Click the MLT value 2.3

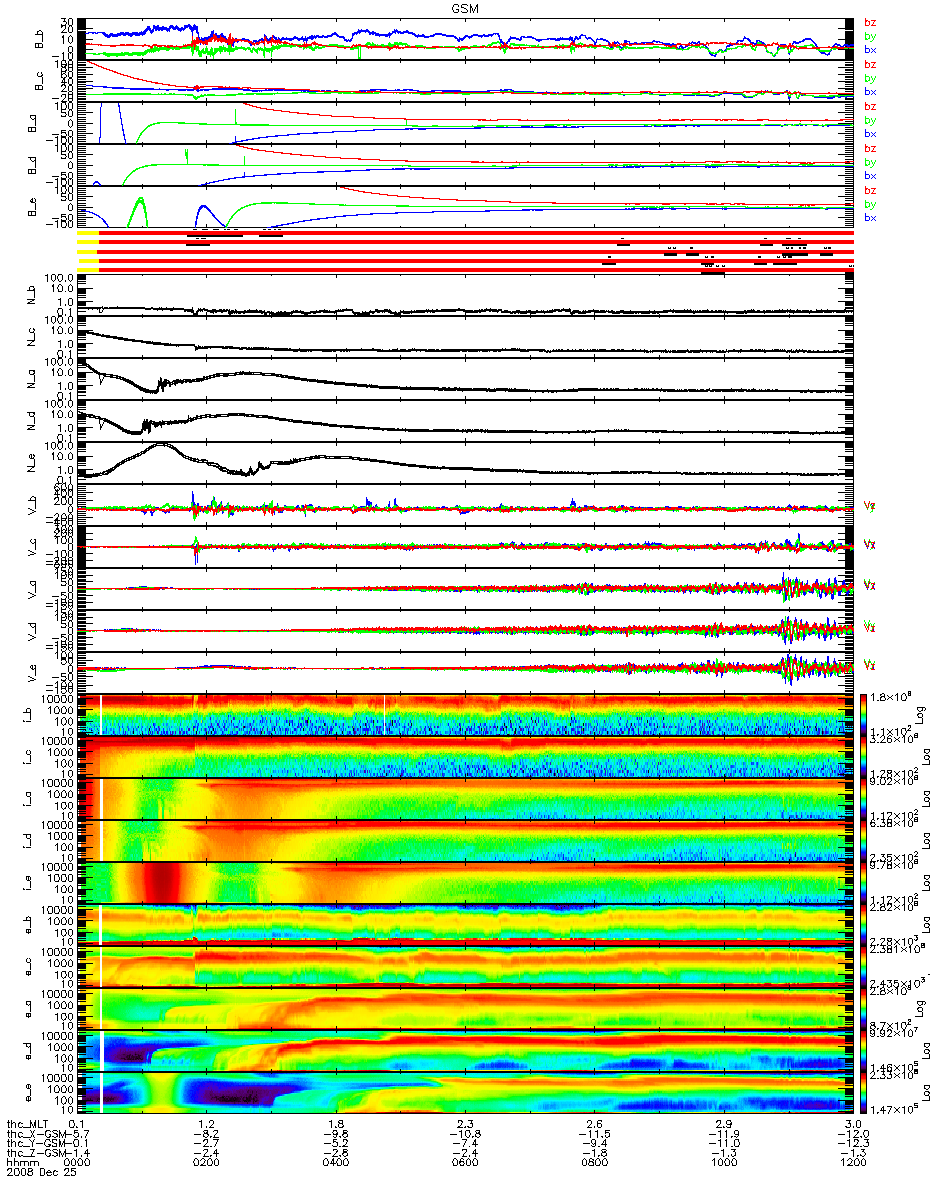(x=466, y=1122)
